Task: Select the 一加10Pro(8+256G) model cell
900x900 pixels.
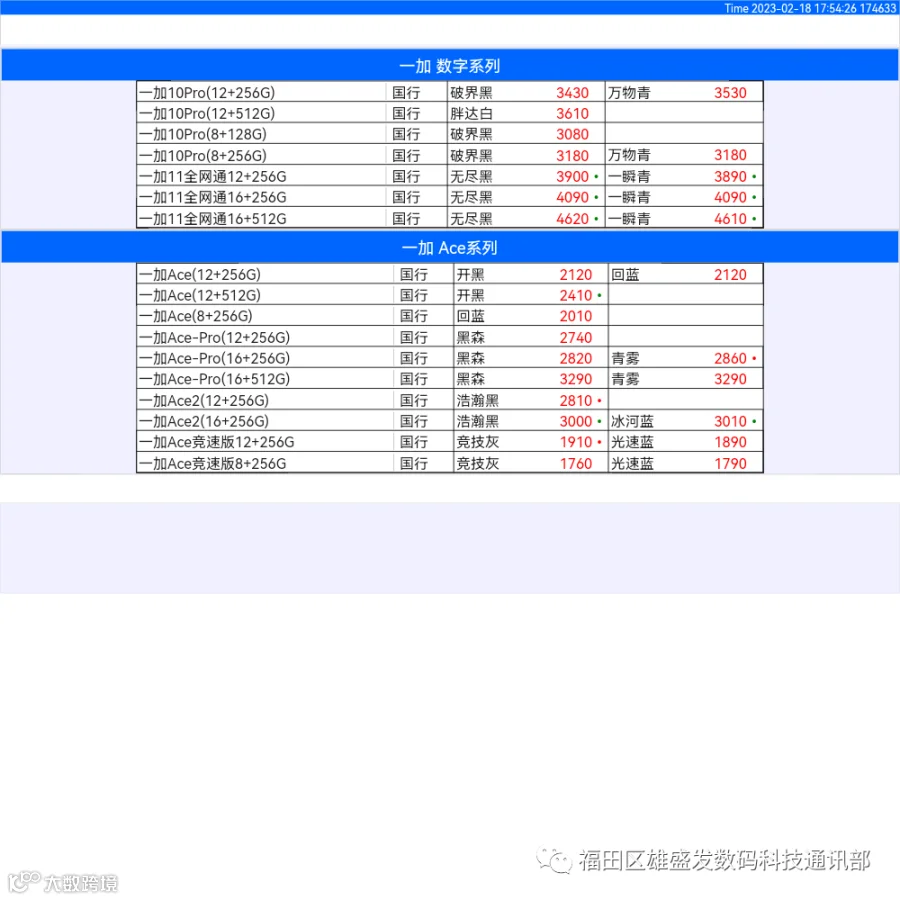Action: [262, 155]
